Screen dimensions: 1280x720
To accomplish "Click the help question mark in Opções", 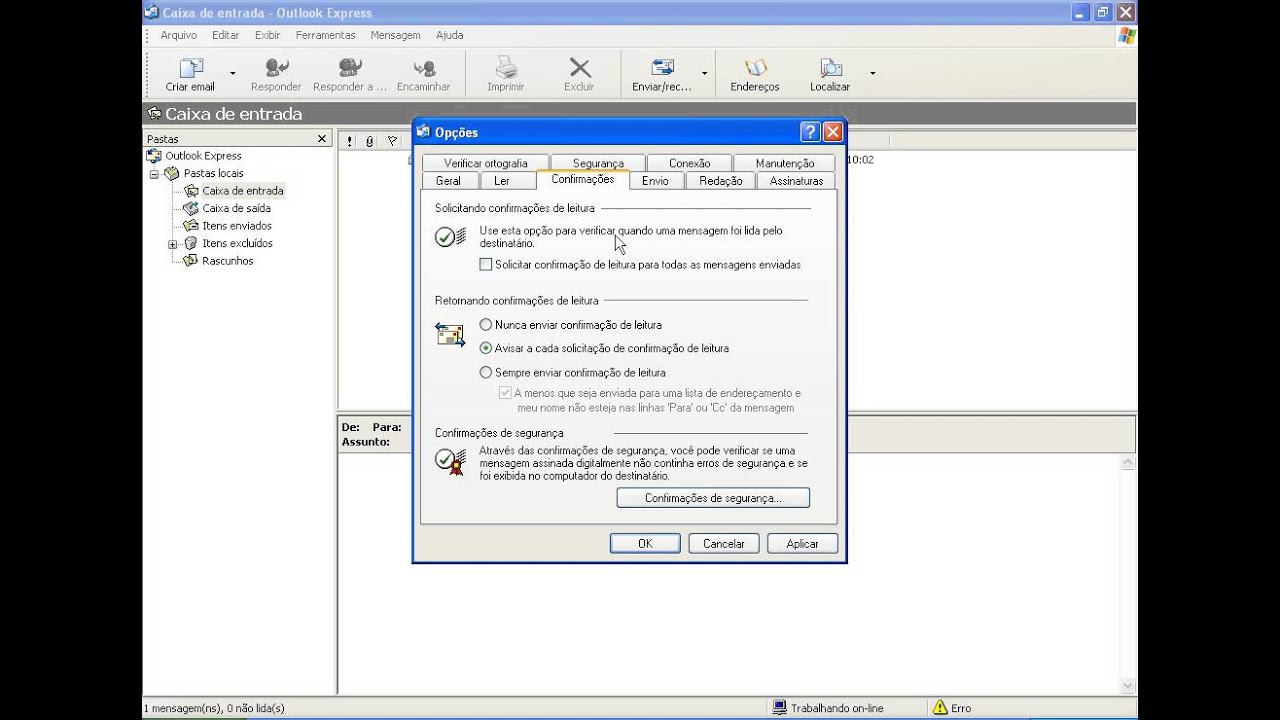I will (x=810, y=132).
